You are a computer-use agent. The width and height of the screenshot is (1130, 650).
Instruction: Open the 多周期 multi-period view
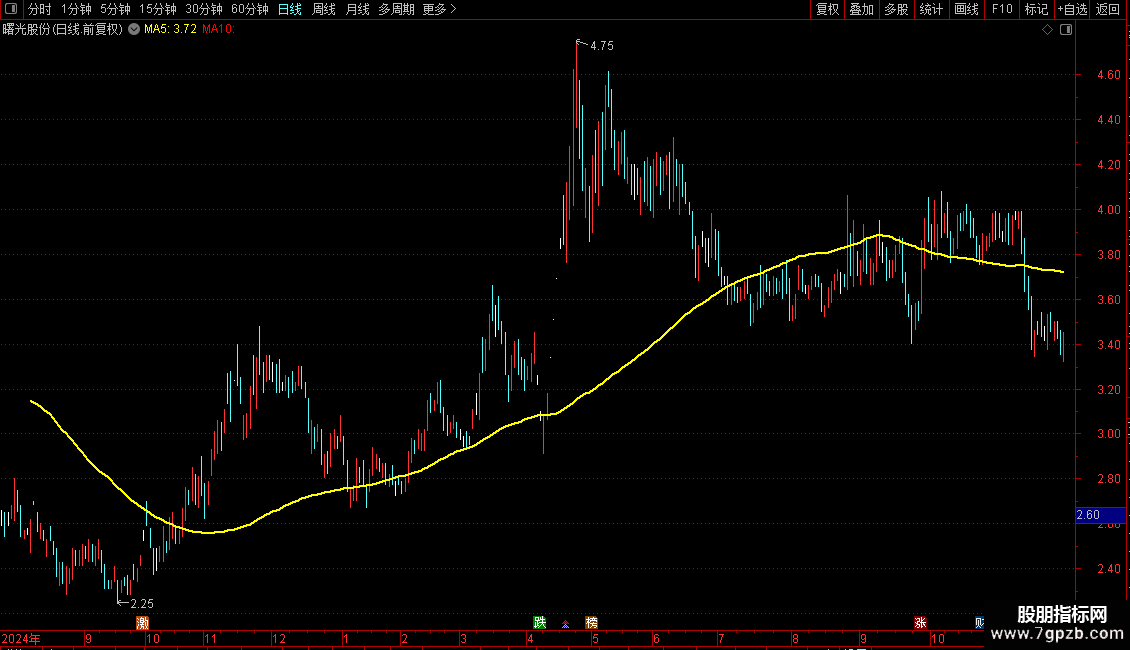coord(396,9)
